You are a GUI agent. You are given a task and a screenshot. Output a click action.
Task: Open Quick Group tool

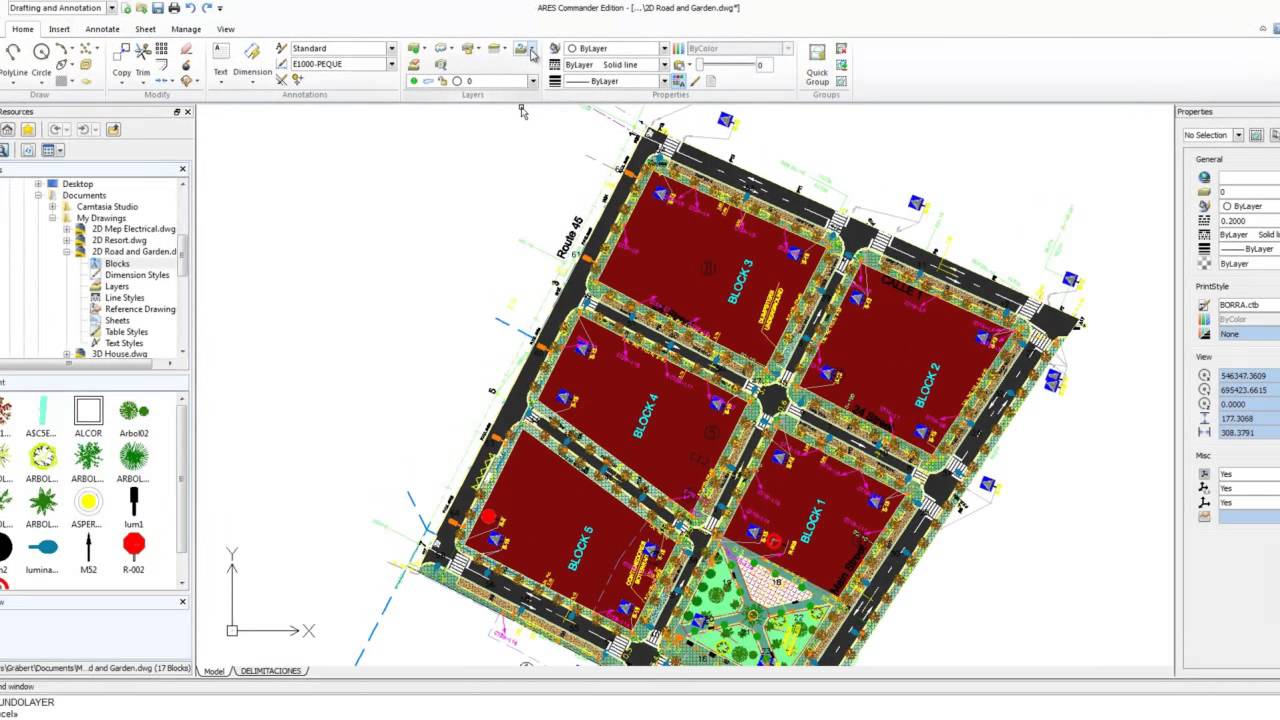pyautogui.click(x=817, y=64)
